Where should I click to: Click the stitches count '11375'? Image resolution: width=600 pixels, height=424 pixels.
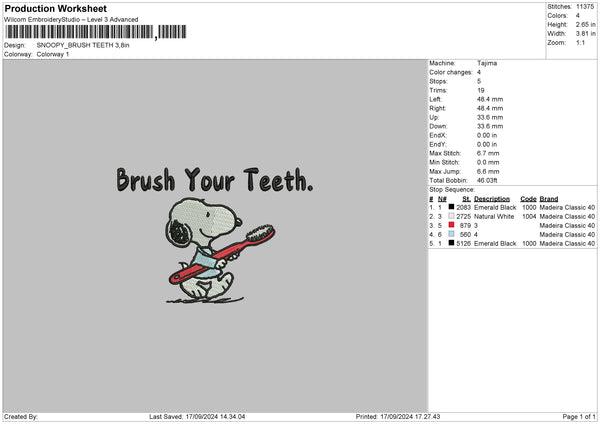[585, 7]
